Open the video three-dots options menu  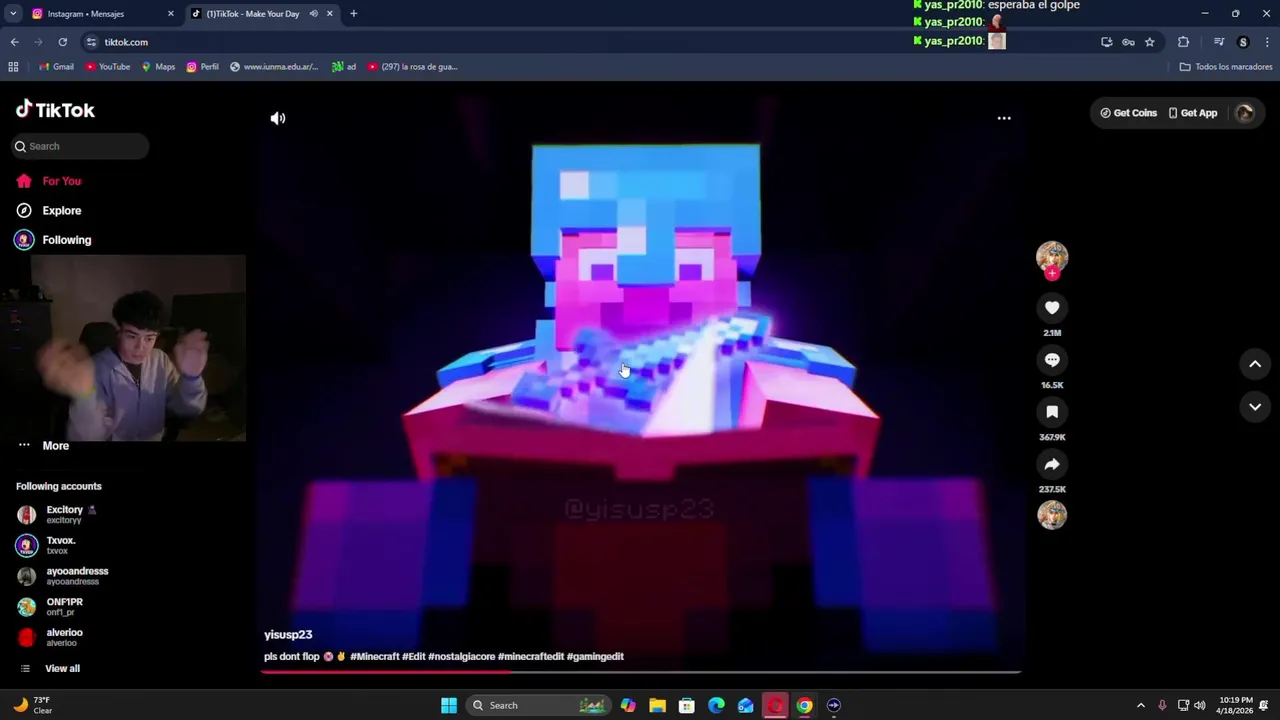(1004, 118)
